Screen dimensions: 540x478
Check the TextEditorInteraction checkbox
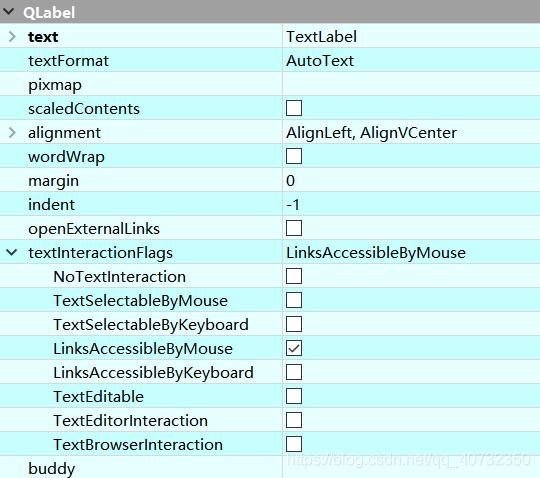point(294,420)
